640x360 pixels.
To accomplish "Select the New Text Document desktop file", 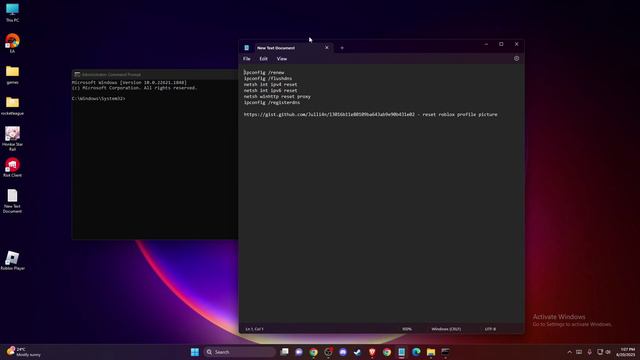I will pos(12,201).
